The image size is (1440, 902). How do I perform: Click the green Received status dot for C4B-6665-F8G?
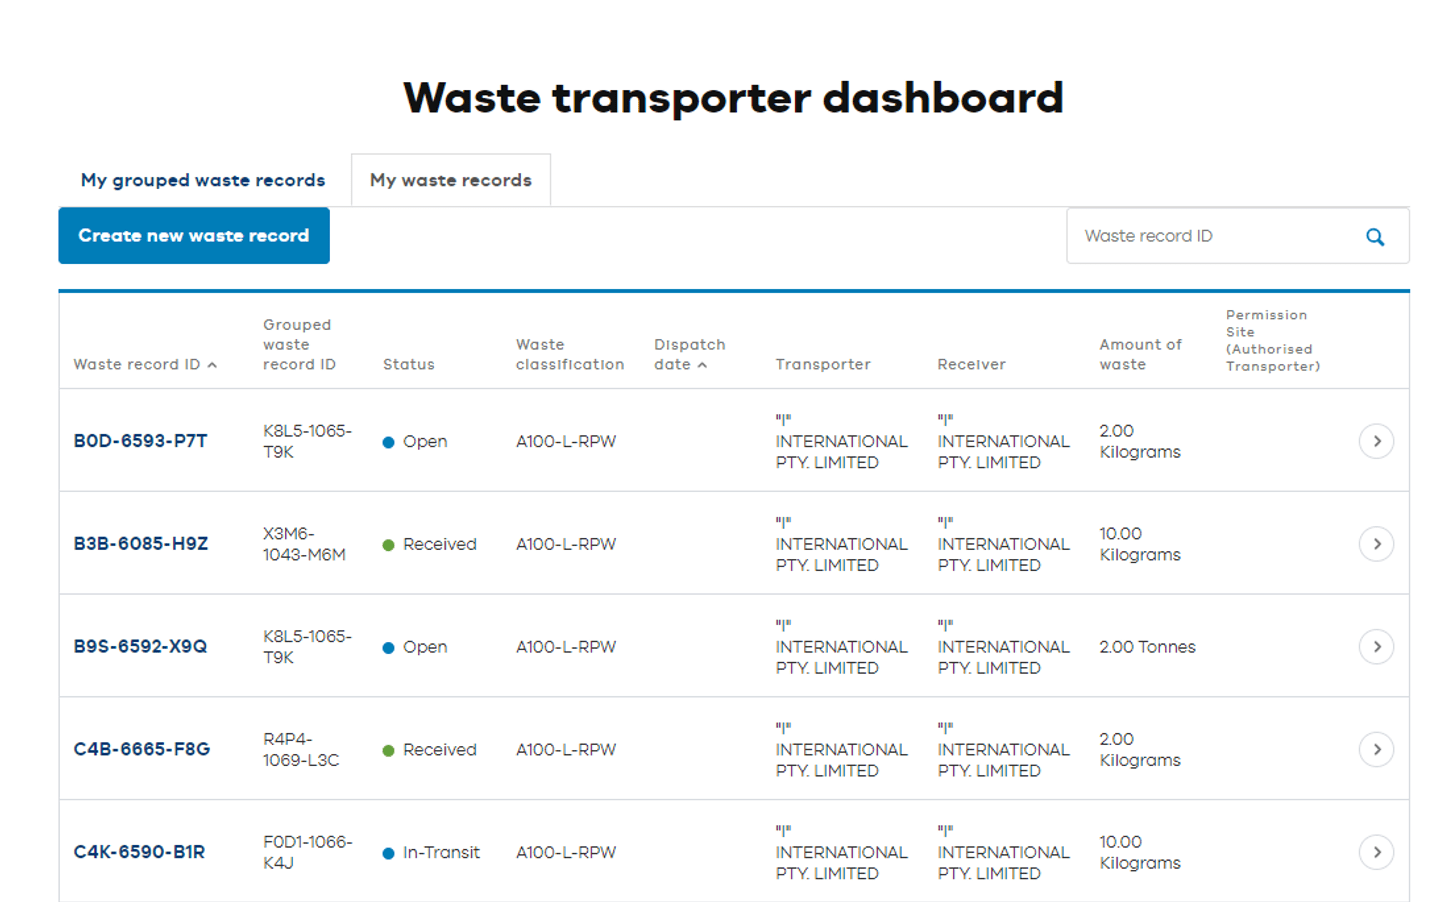[x=389, y=749]
